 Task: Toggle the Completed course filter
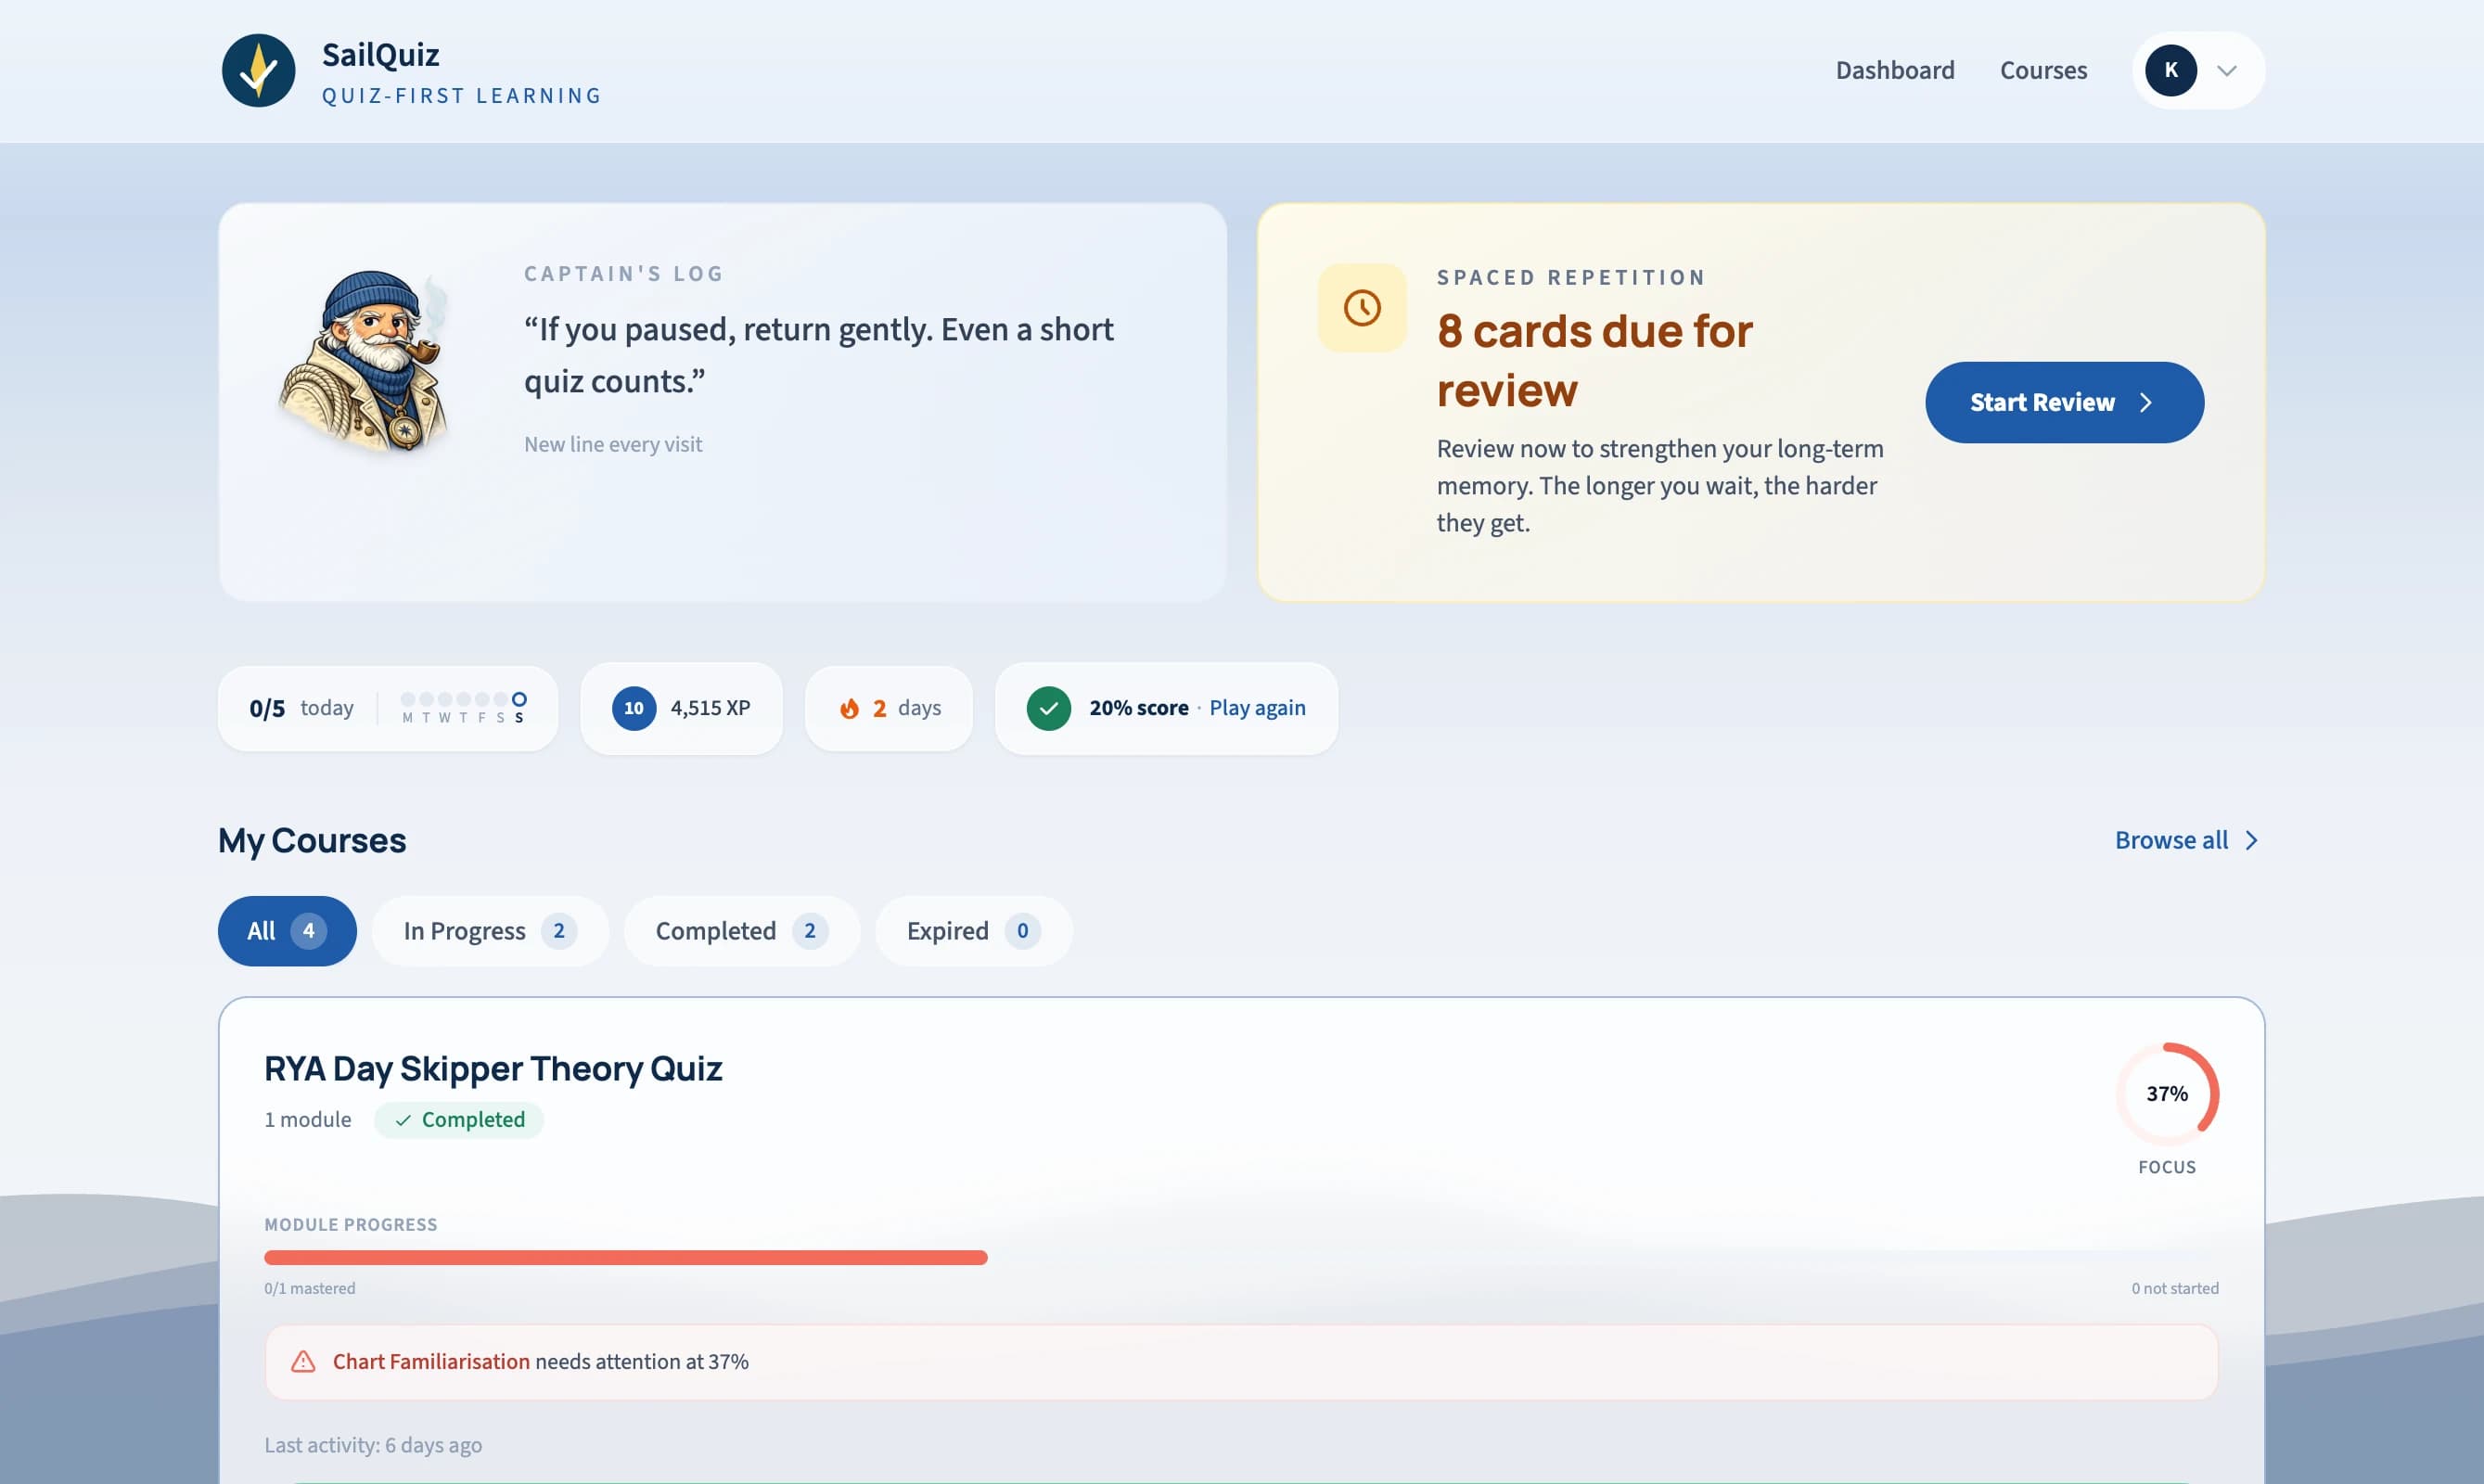(740, 930)
